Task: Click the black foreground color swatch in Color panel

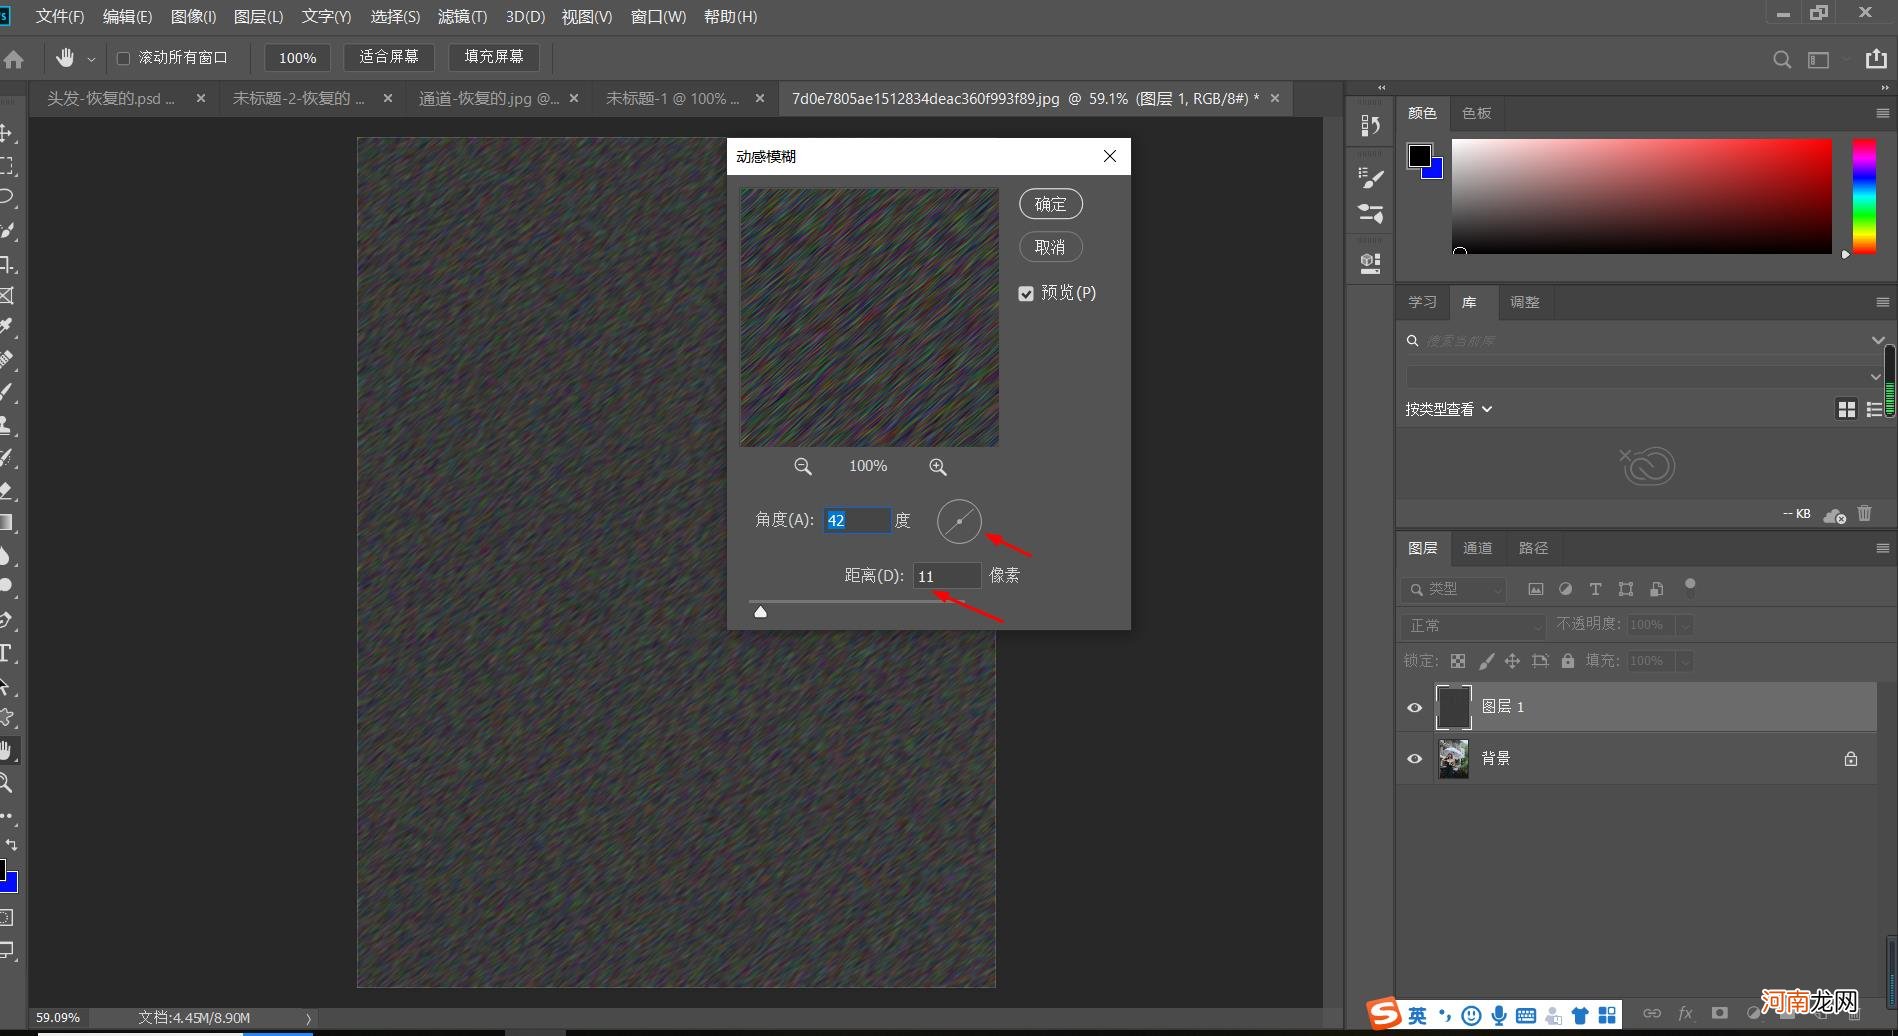Action: 1419,155
